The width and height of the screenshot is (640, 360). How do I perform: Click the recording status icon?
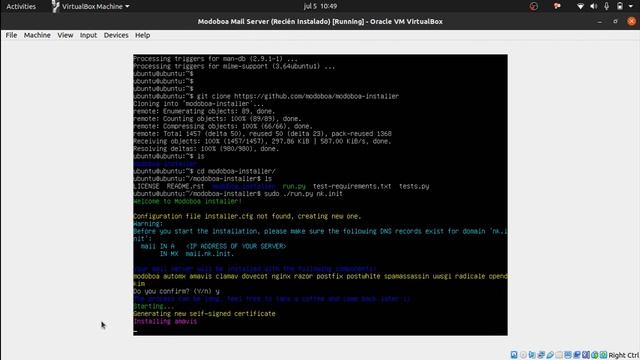pos(577,355)
